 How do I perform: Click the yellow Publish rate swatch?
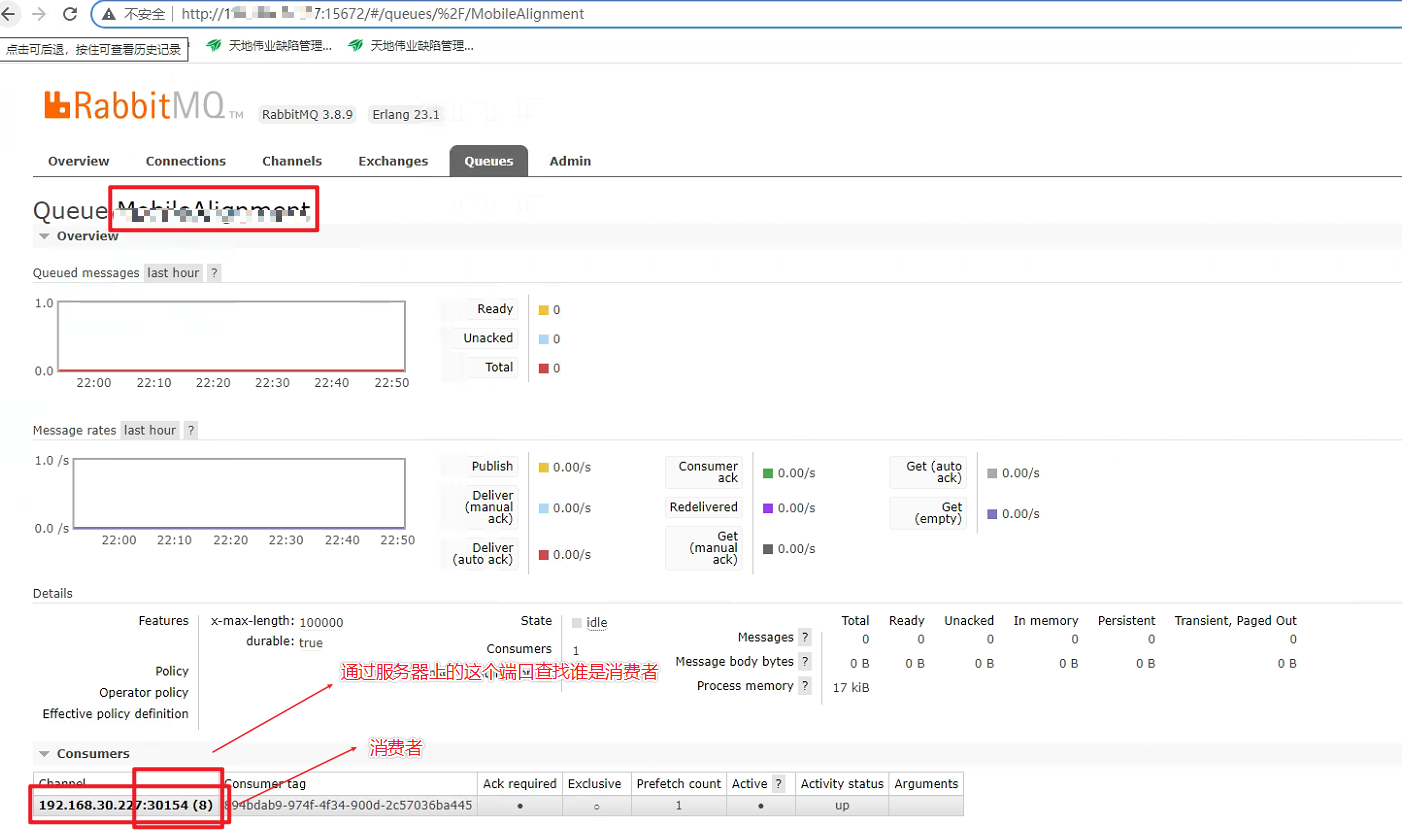(x=544, y=467)
